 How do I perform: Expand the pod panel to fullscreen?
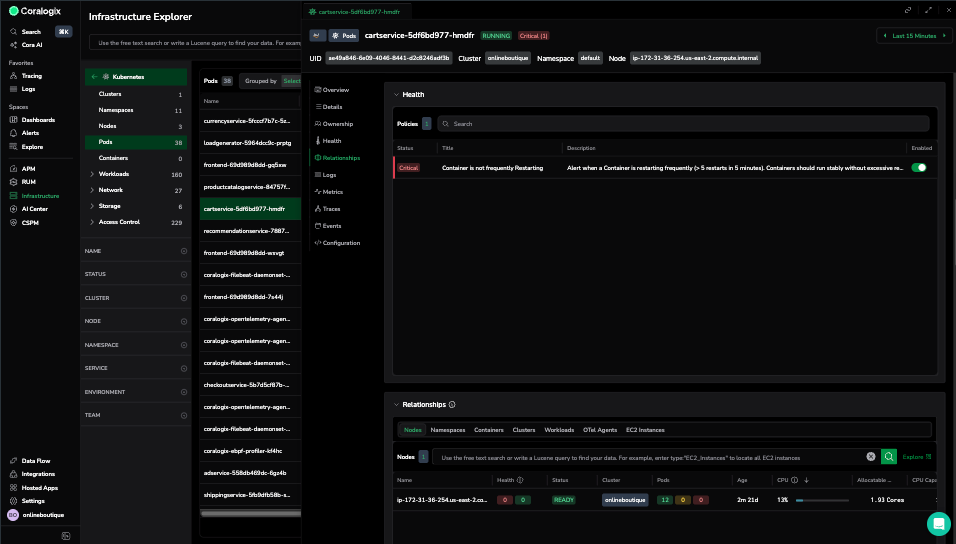[928, 9]
